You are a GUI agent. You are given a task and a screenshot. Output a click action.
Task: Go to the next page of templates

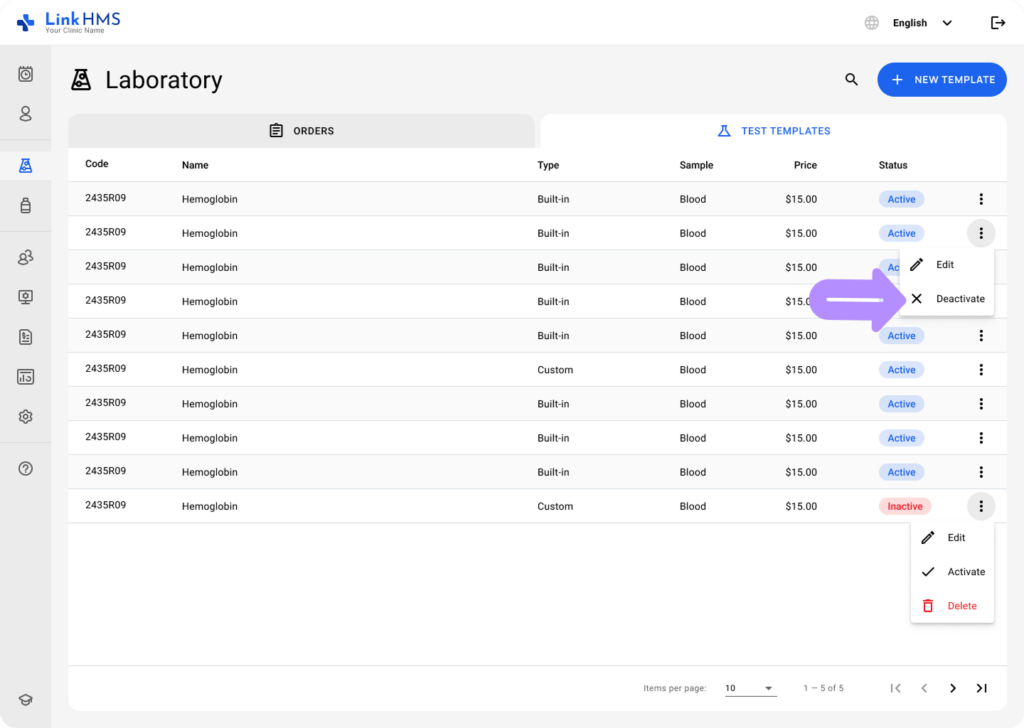953,688
